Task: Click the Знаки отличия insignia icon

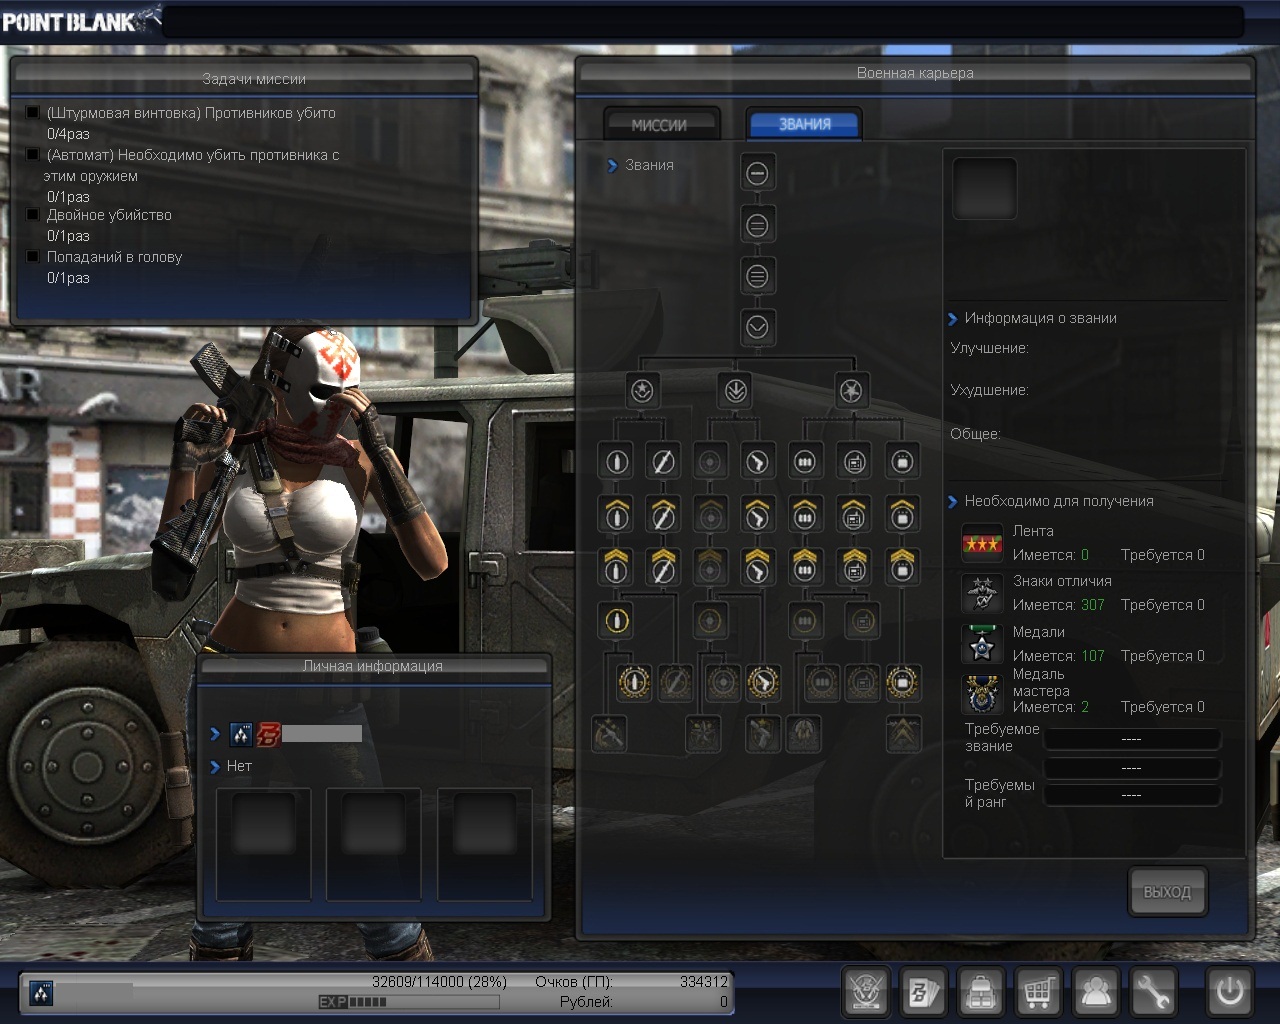Action: 982,594
